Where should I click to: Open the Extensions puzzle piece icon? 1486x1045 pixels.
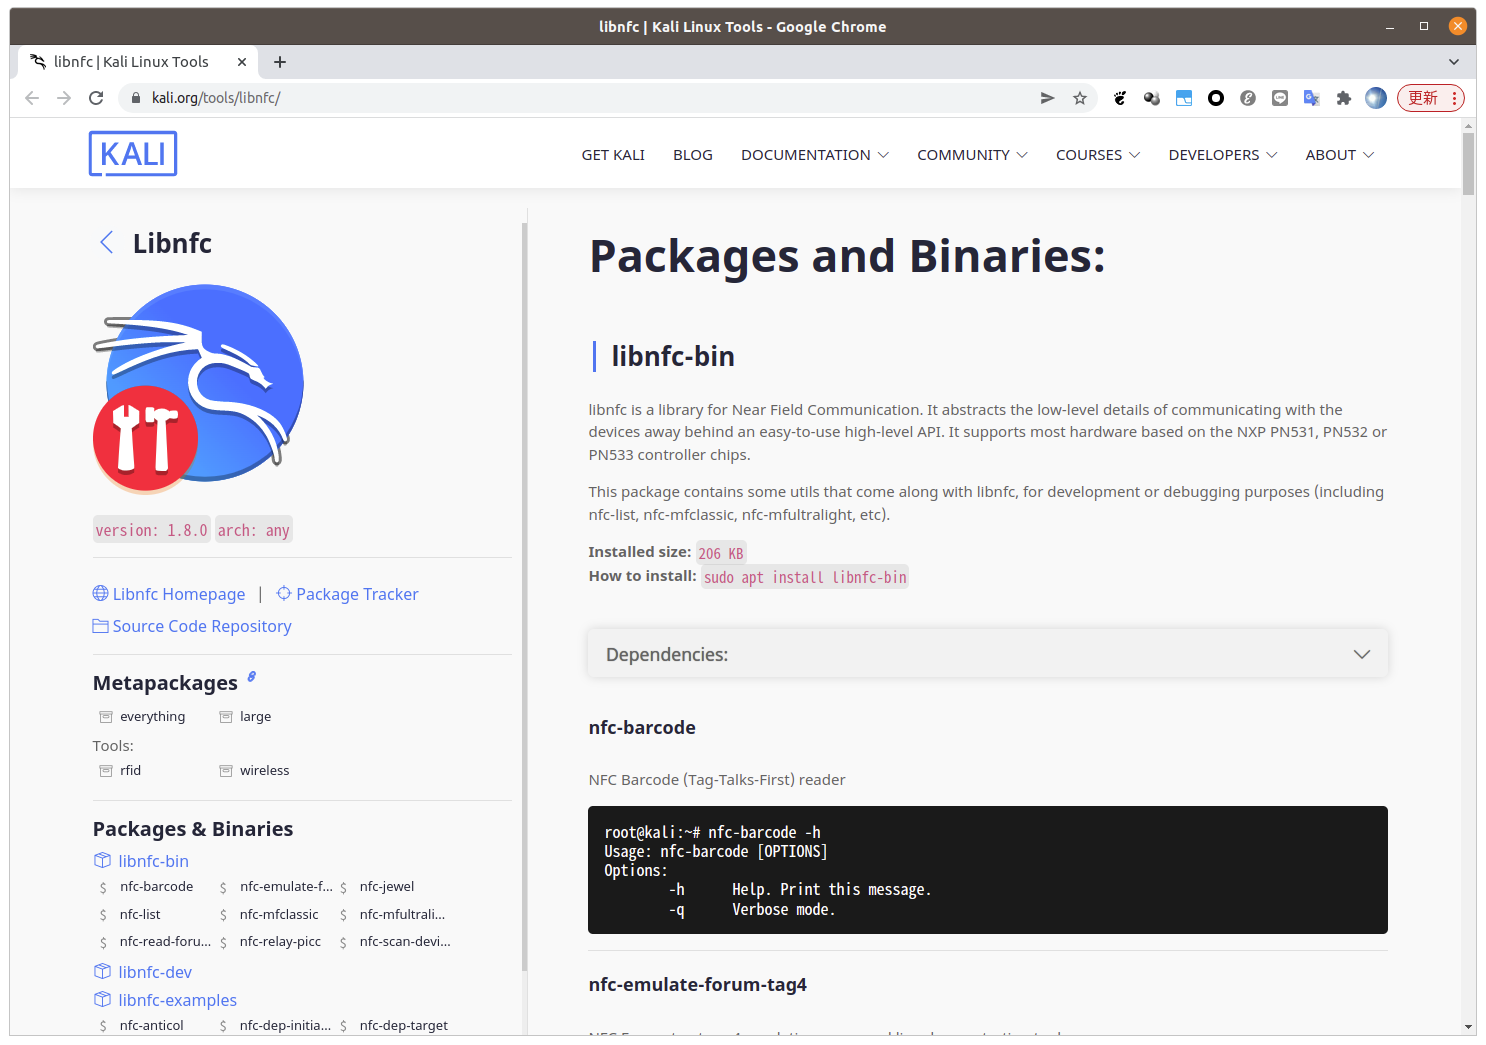pos(1344,98)
